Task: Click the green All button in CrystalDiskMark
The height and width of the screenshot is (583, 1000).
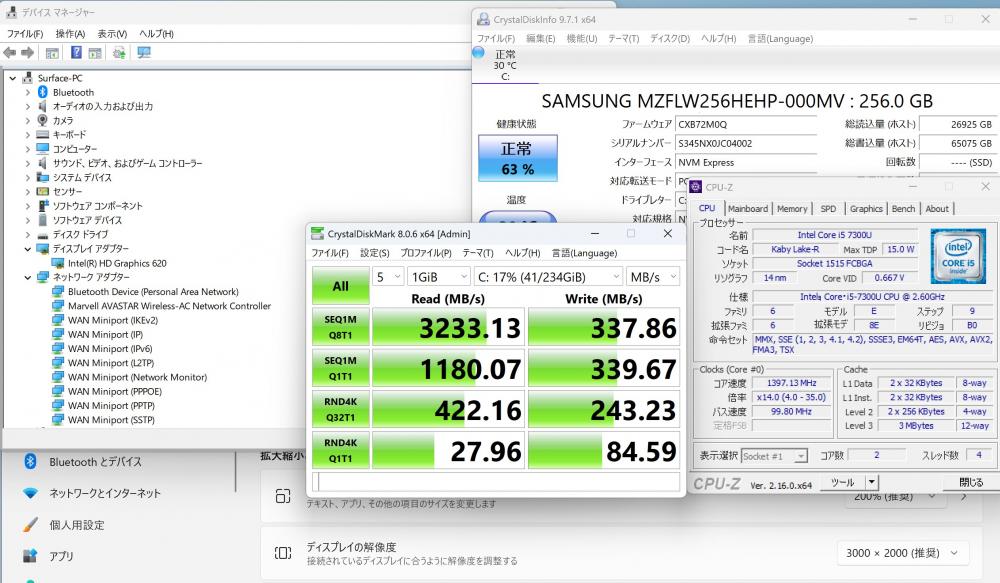Action: [341, 286]
